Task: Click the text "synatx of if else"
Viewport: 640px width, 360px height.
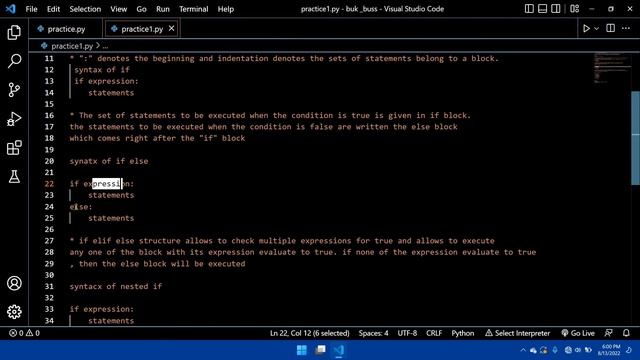Action: pyautogui.click(x=109, y=161)
